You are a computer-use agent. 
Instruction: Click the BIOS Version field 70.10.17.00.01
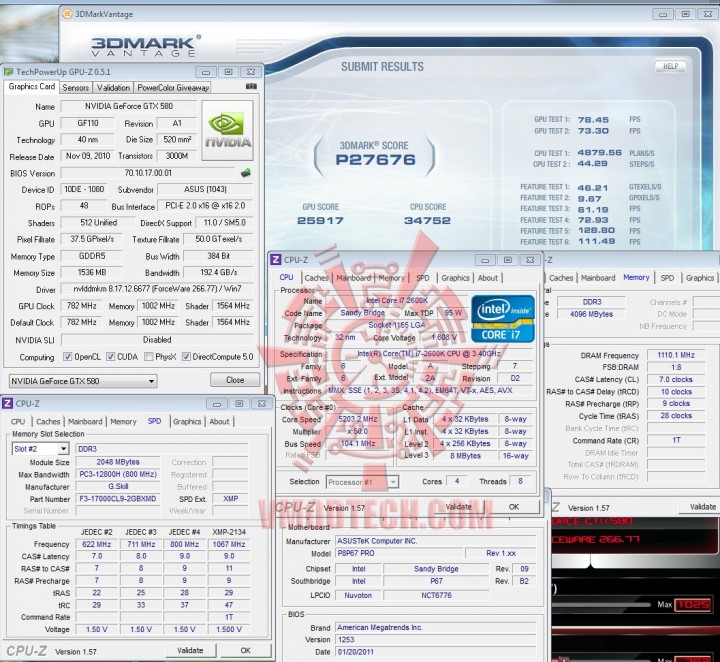[x=148, y=173]
